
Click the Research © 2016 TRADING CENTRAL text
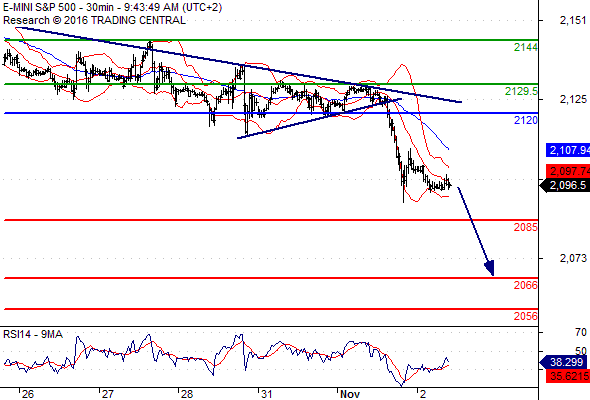point(94,20)
